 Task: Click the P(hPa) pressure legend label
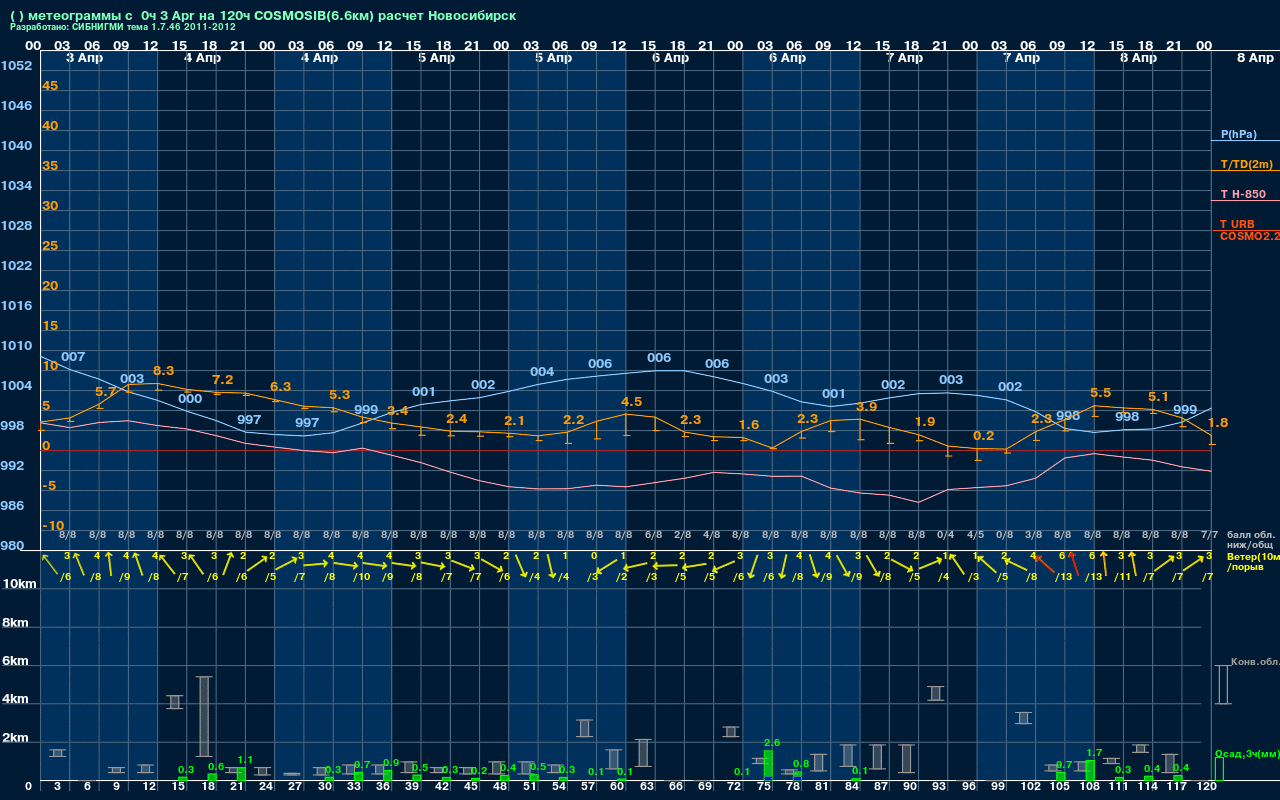(x=1238, y=134)
